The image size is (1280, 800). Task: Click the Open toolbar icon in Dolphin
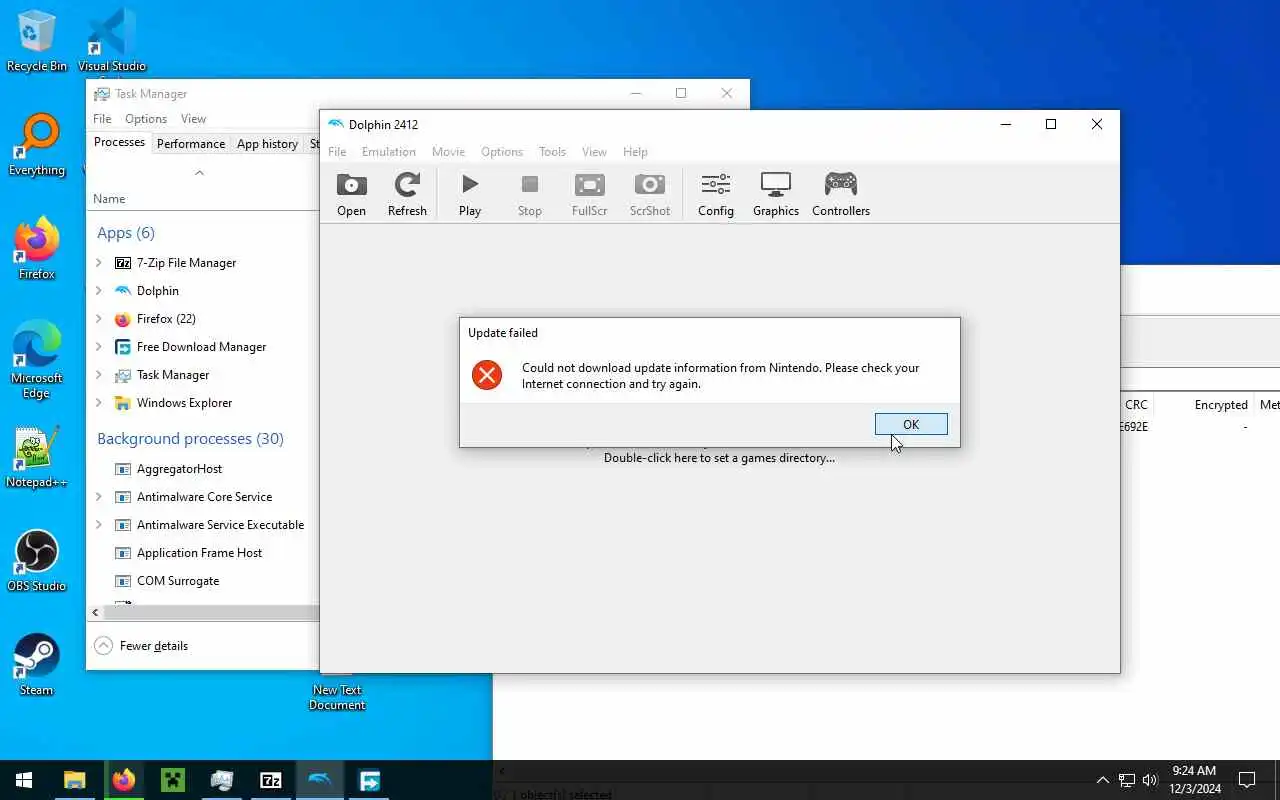(351, 194)
